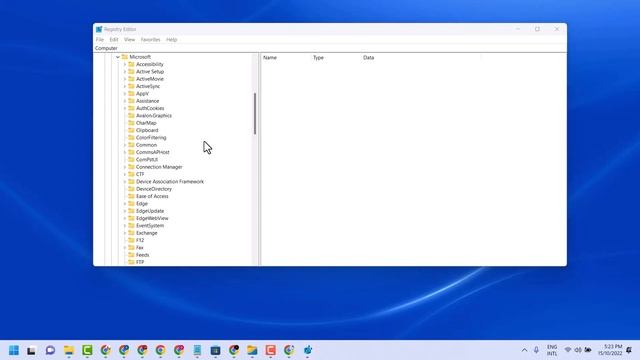
Task: Click the CommsAPHost folder icon
Action: pyautogui.click(x=131, y=152)
